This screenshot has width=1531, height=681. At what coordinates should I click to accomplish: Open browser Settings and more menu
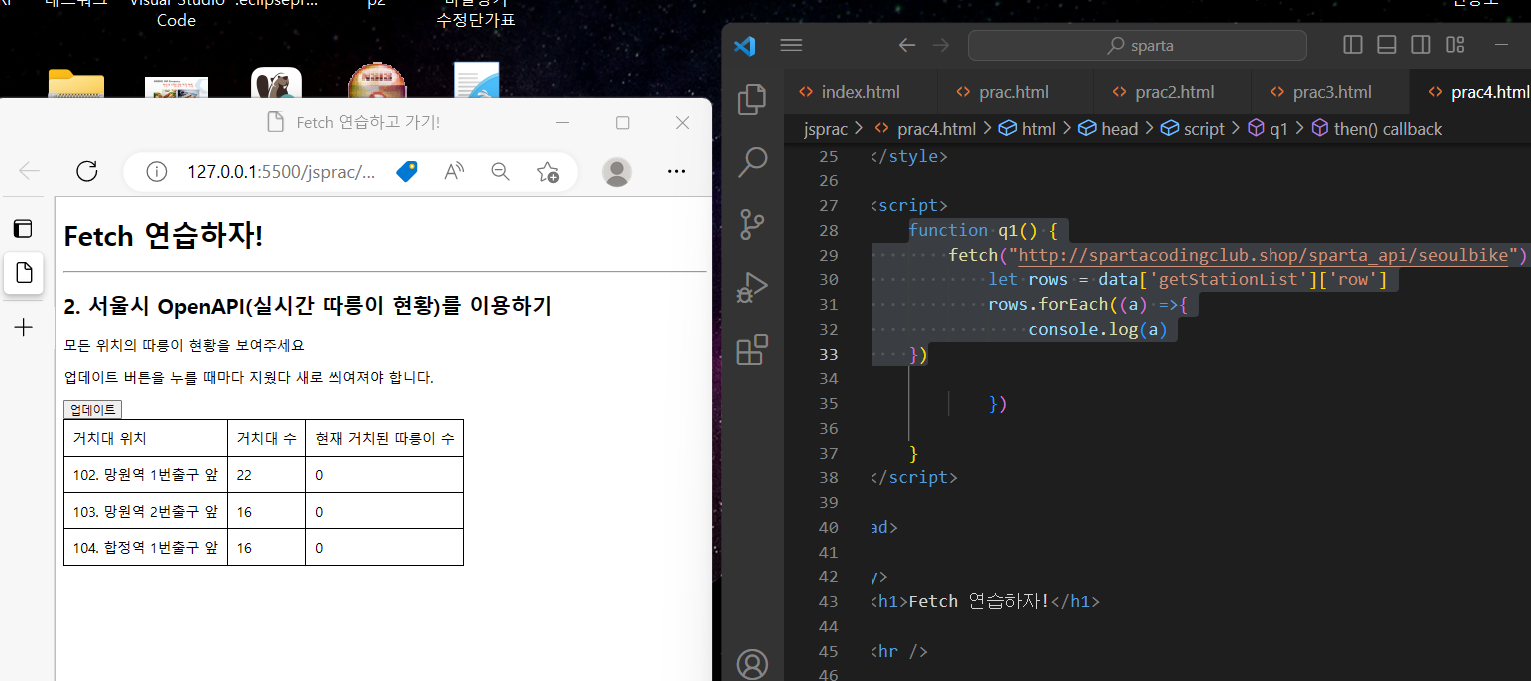coord(676,172)
